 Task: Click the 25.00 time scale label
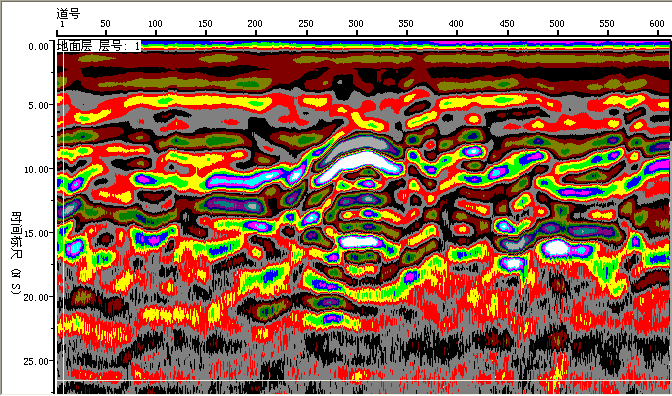tap(36, 361)
